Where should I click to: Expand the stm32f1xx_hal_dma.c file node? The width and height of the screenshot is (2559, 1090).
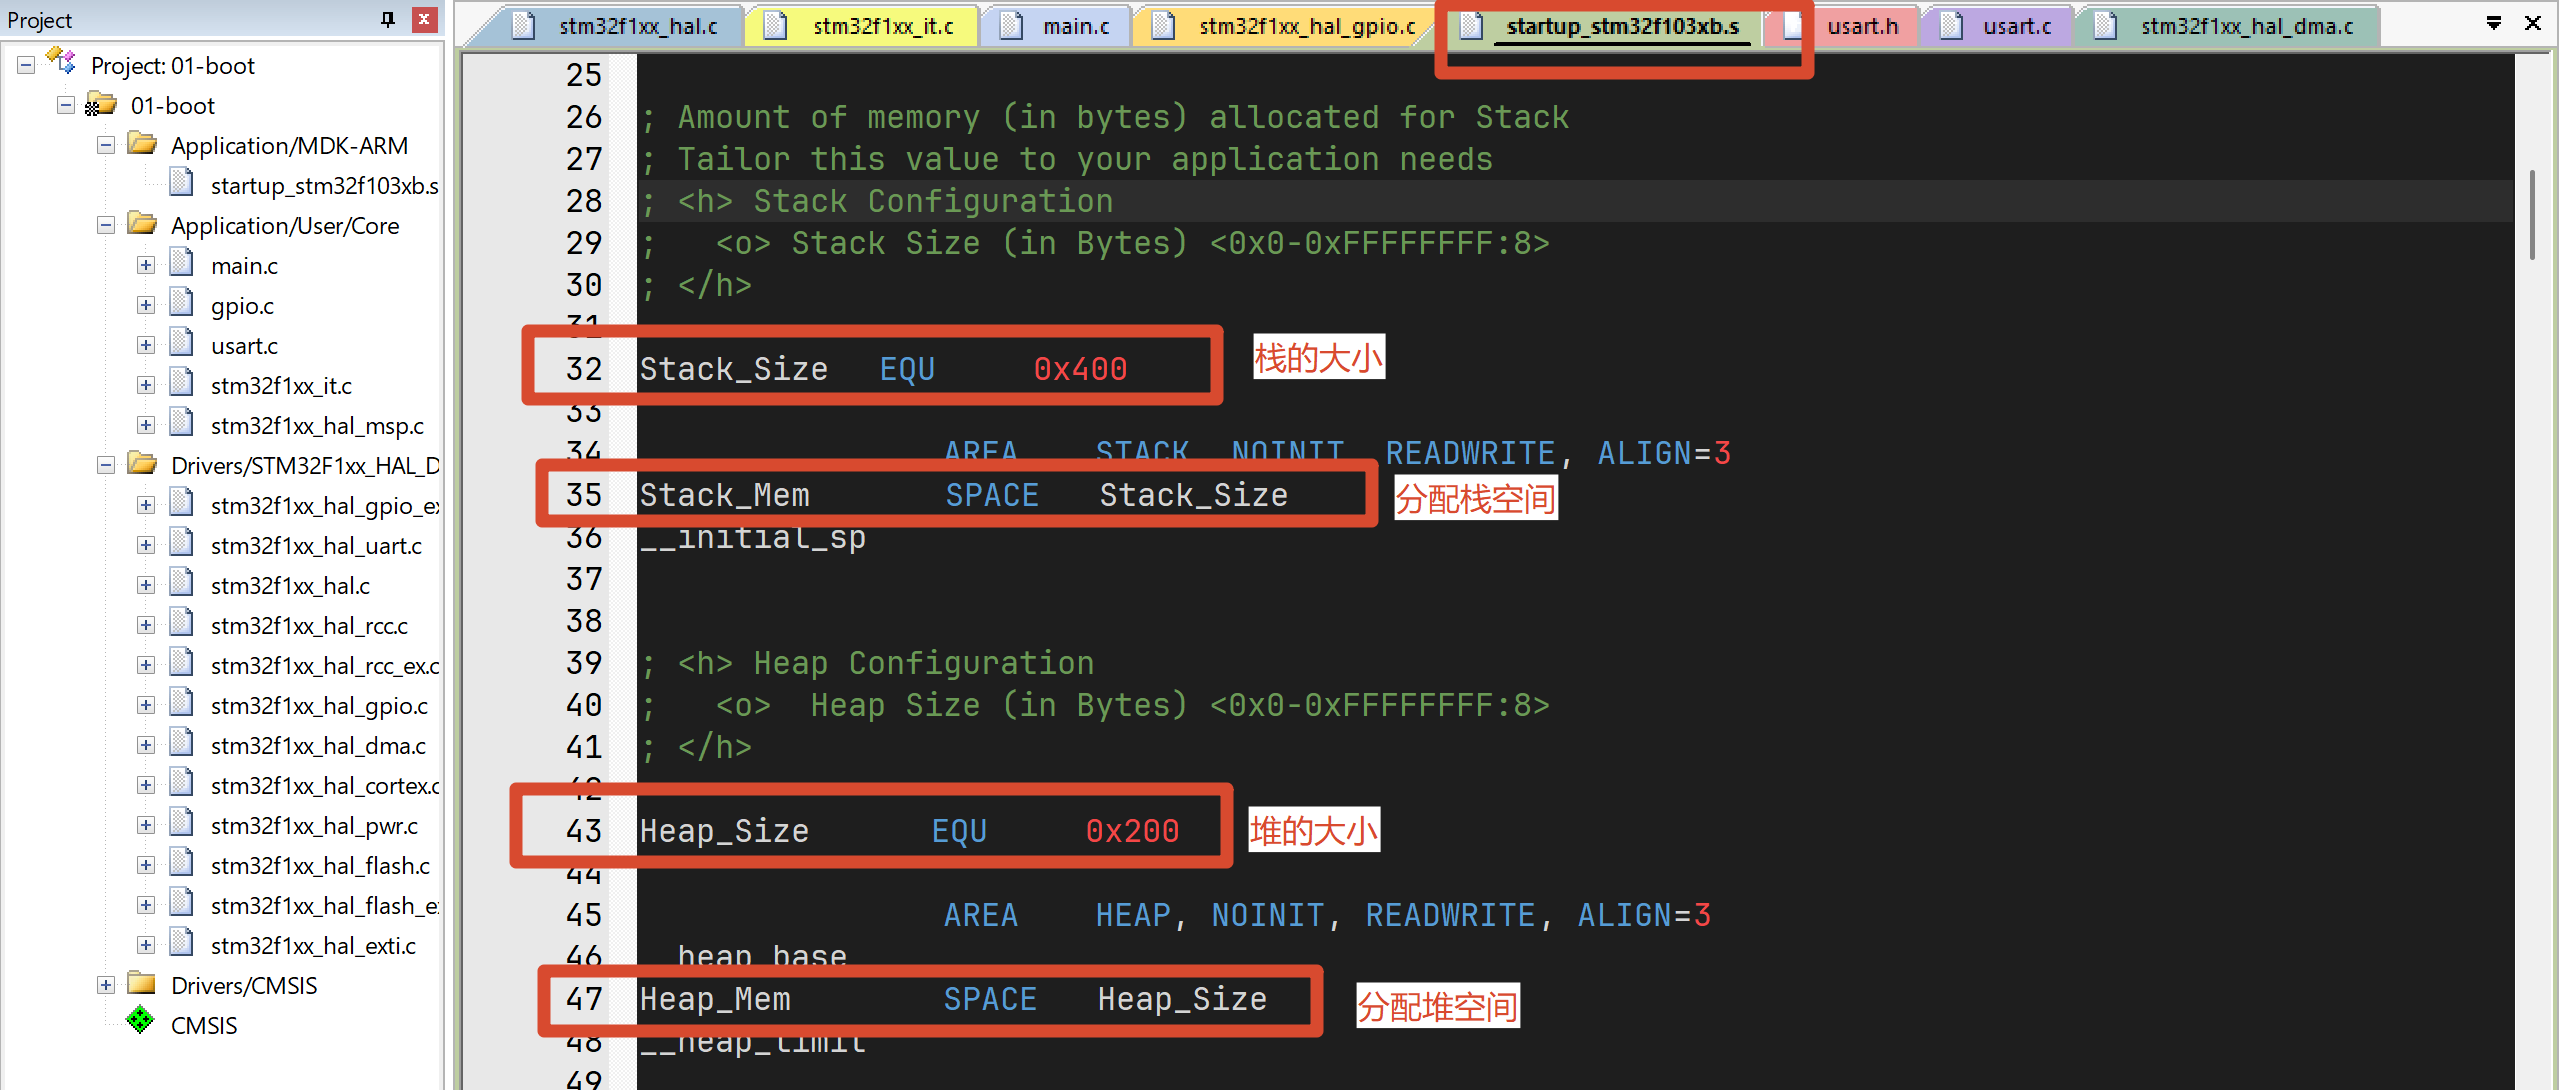click(x=146, y=745)
